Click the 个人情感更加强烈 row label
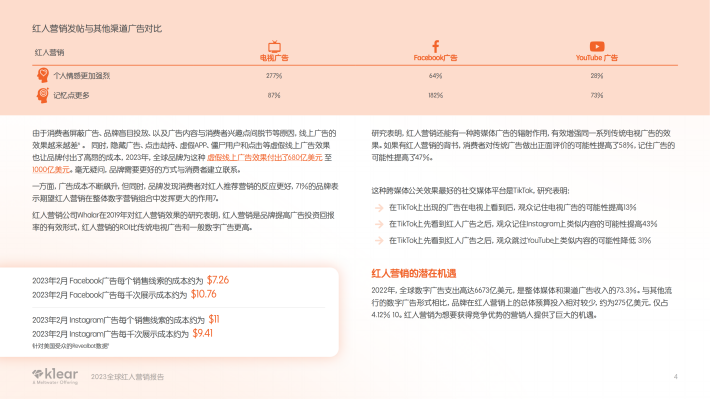Image resolution: width=710 pixels, height=399 pixels. coord(82,76)
